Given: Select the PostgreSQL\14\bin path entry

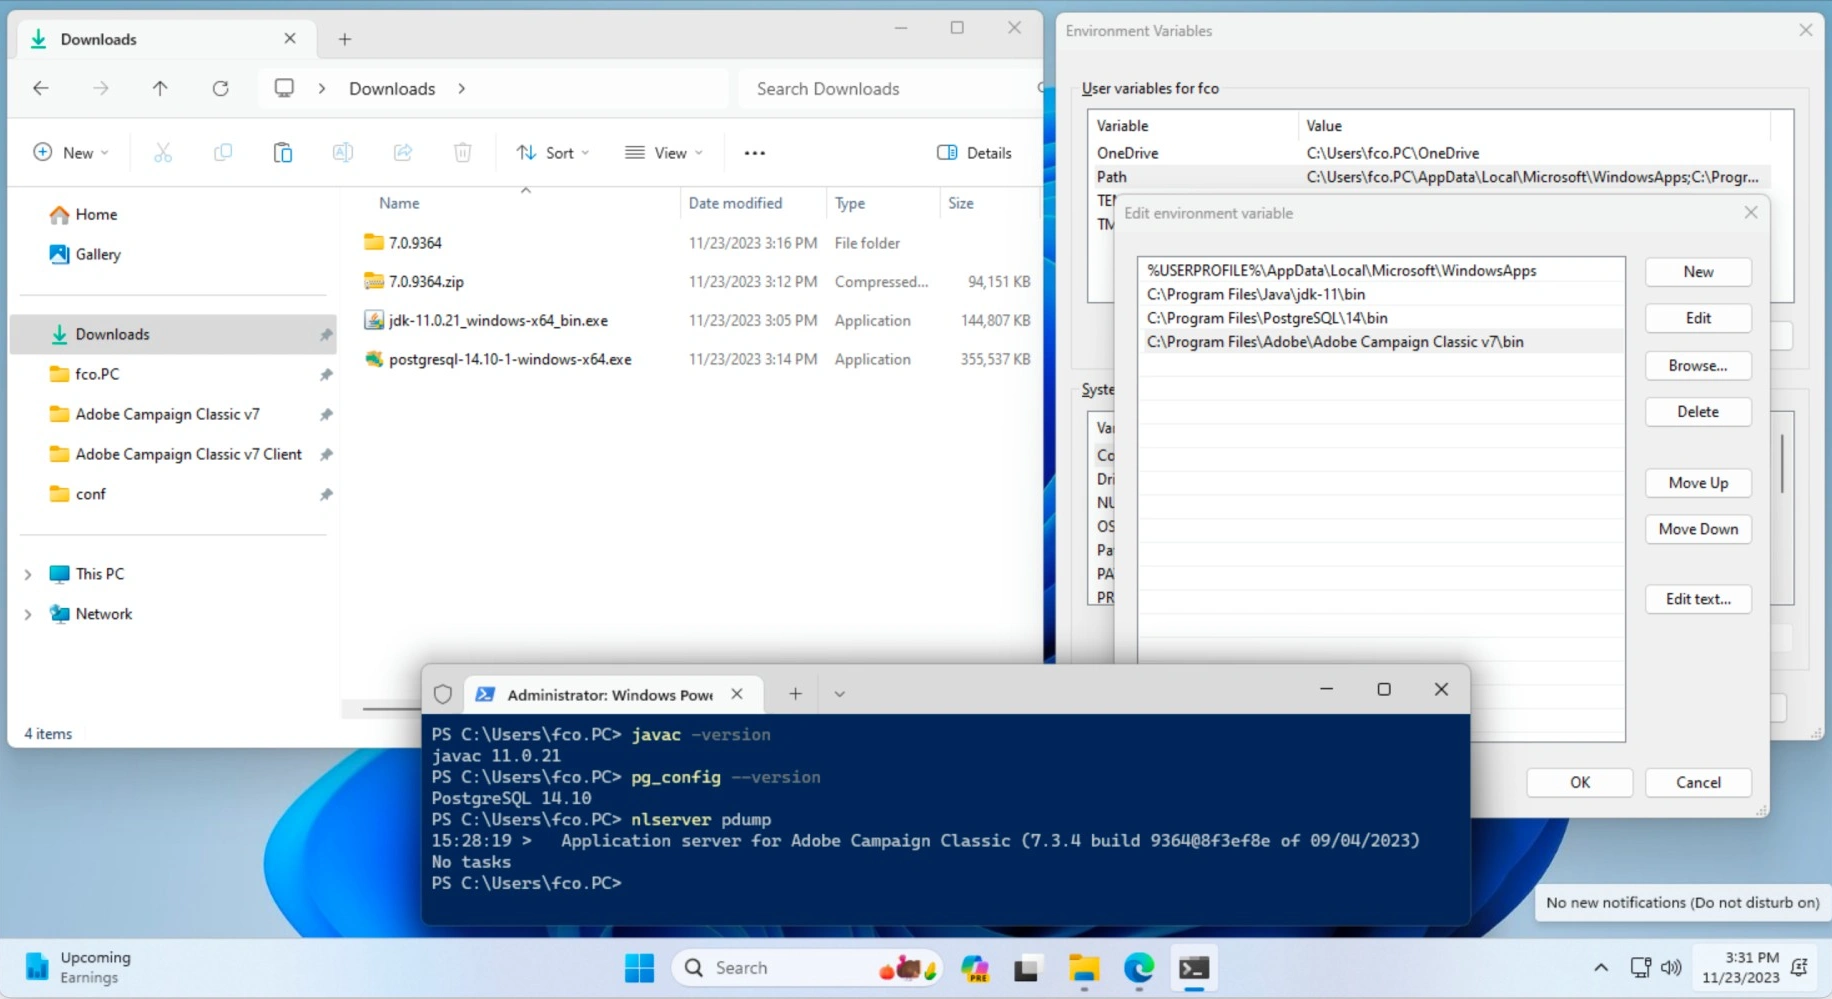Looking at the screenshot, I should pos(1381,318).
